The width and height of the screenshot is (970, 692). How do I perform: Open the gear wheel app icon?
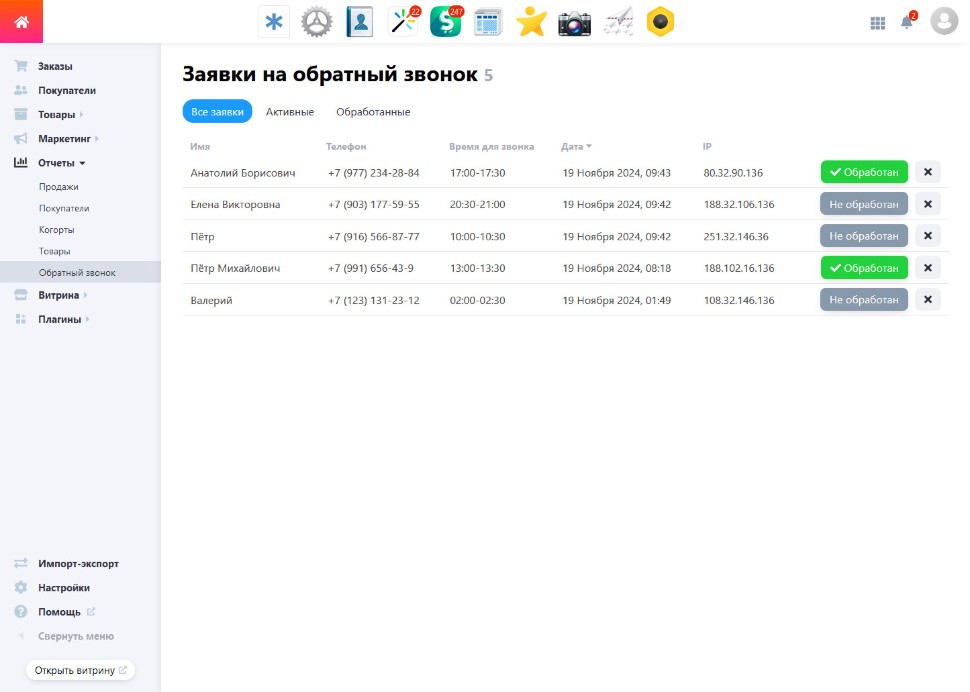[x=317, y=22]
